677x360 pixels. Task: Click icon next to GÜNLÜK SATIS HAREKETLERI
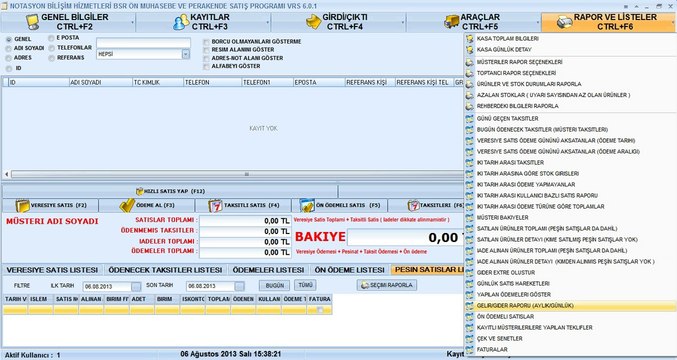pyautogui.click(x=470, y=284)
